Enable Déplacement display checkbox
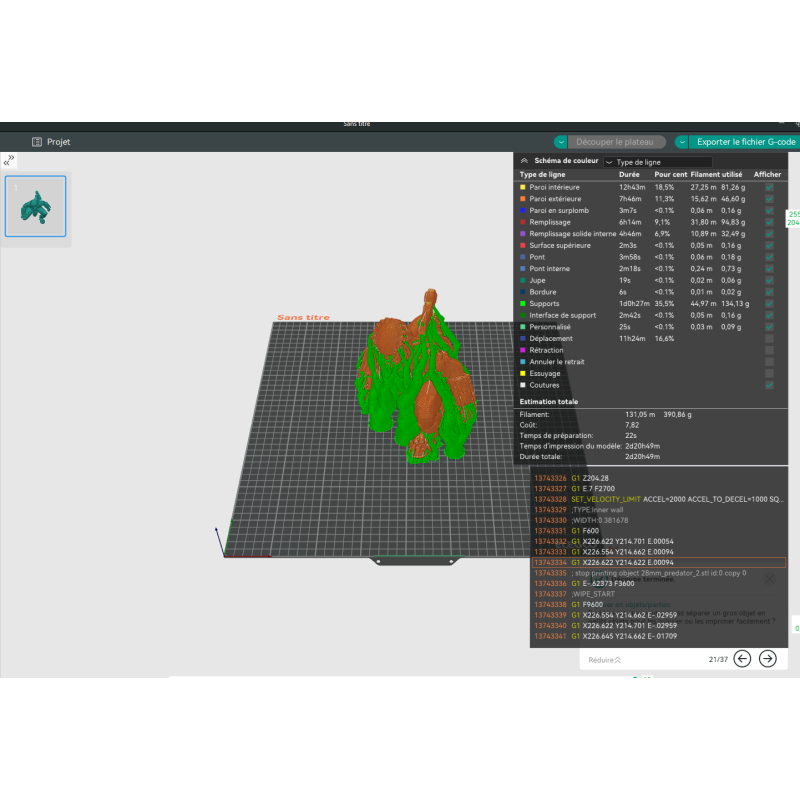 [769, 339]
